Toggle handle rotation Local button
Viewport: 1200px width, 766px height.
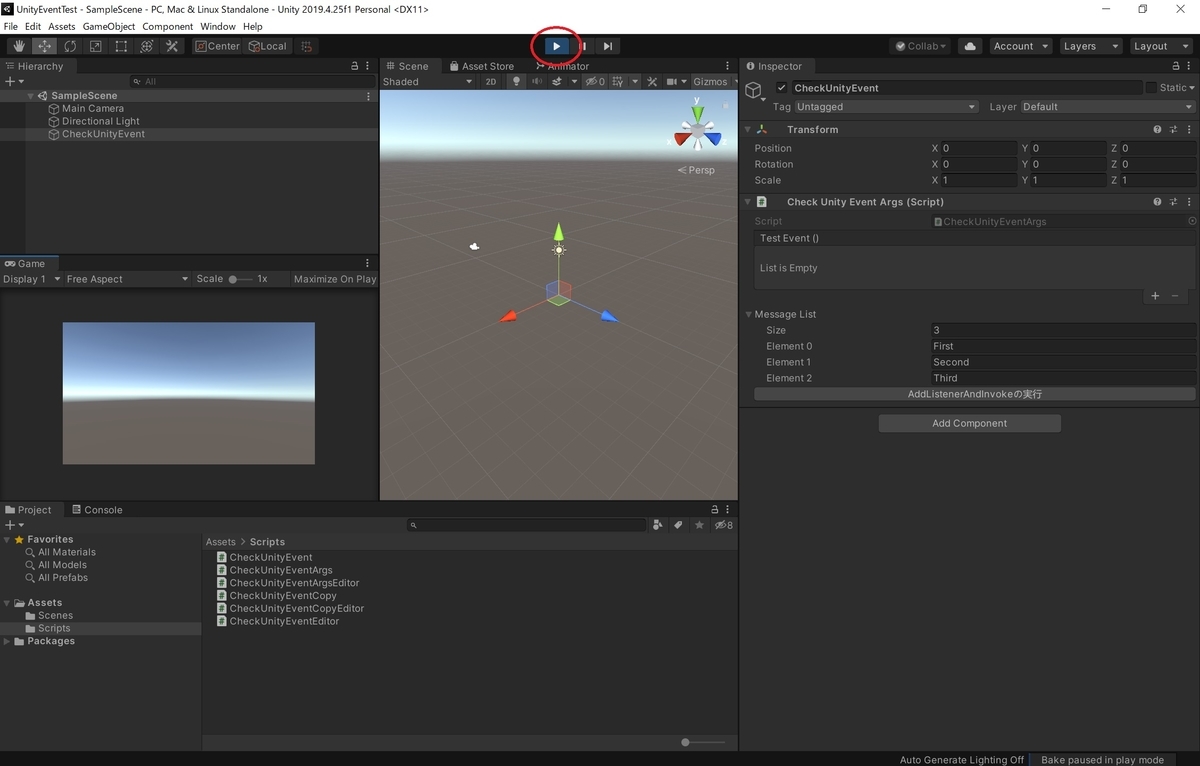pos(267,46)
